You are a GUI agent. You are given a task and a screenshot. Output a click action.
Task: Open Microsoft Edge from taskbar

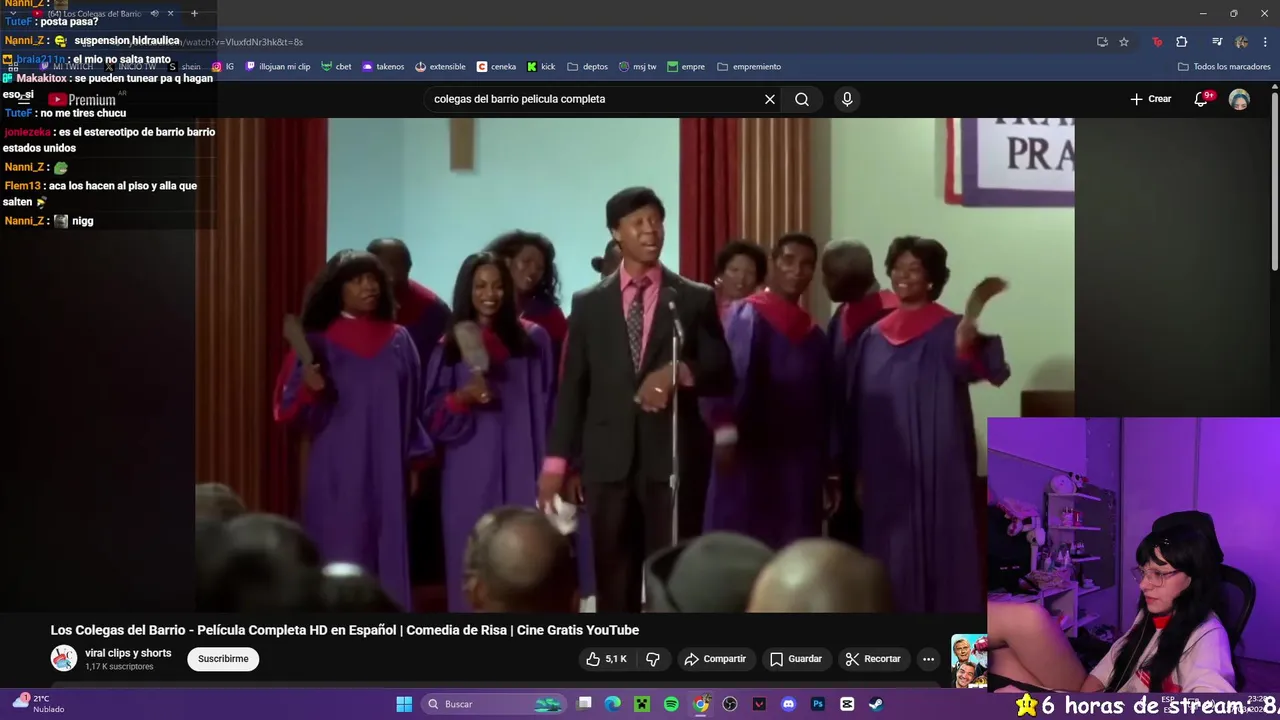[x=612, y=704]
